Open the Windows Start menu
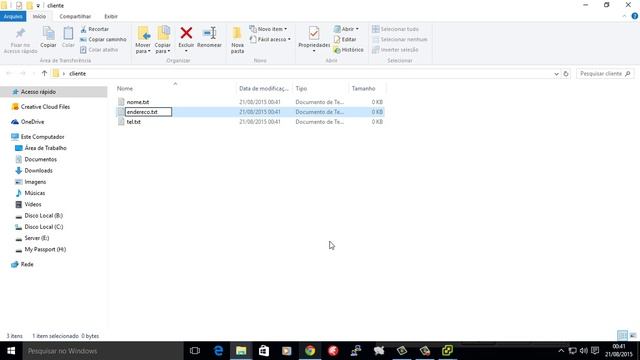The image size is (640, 360). [x=11, y=351]
